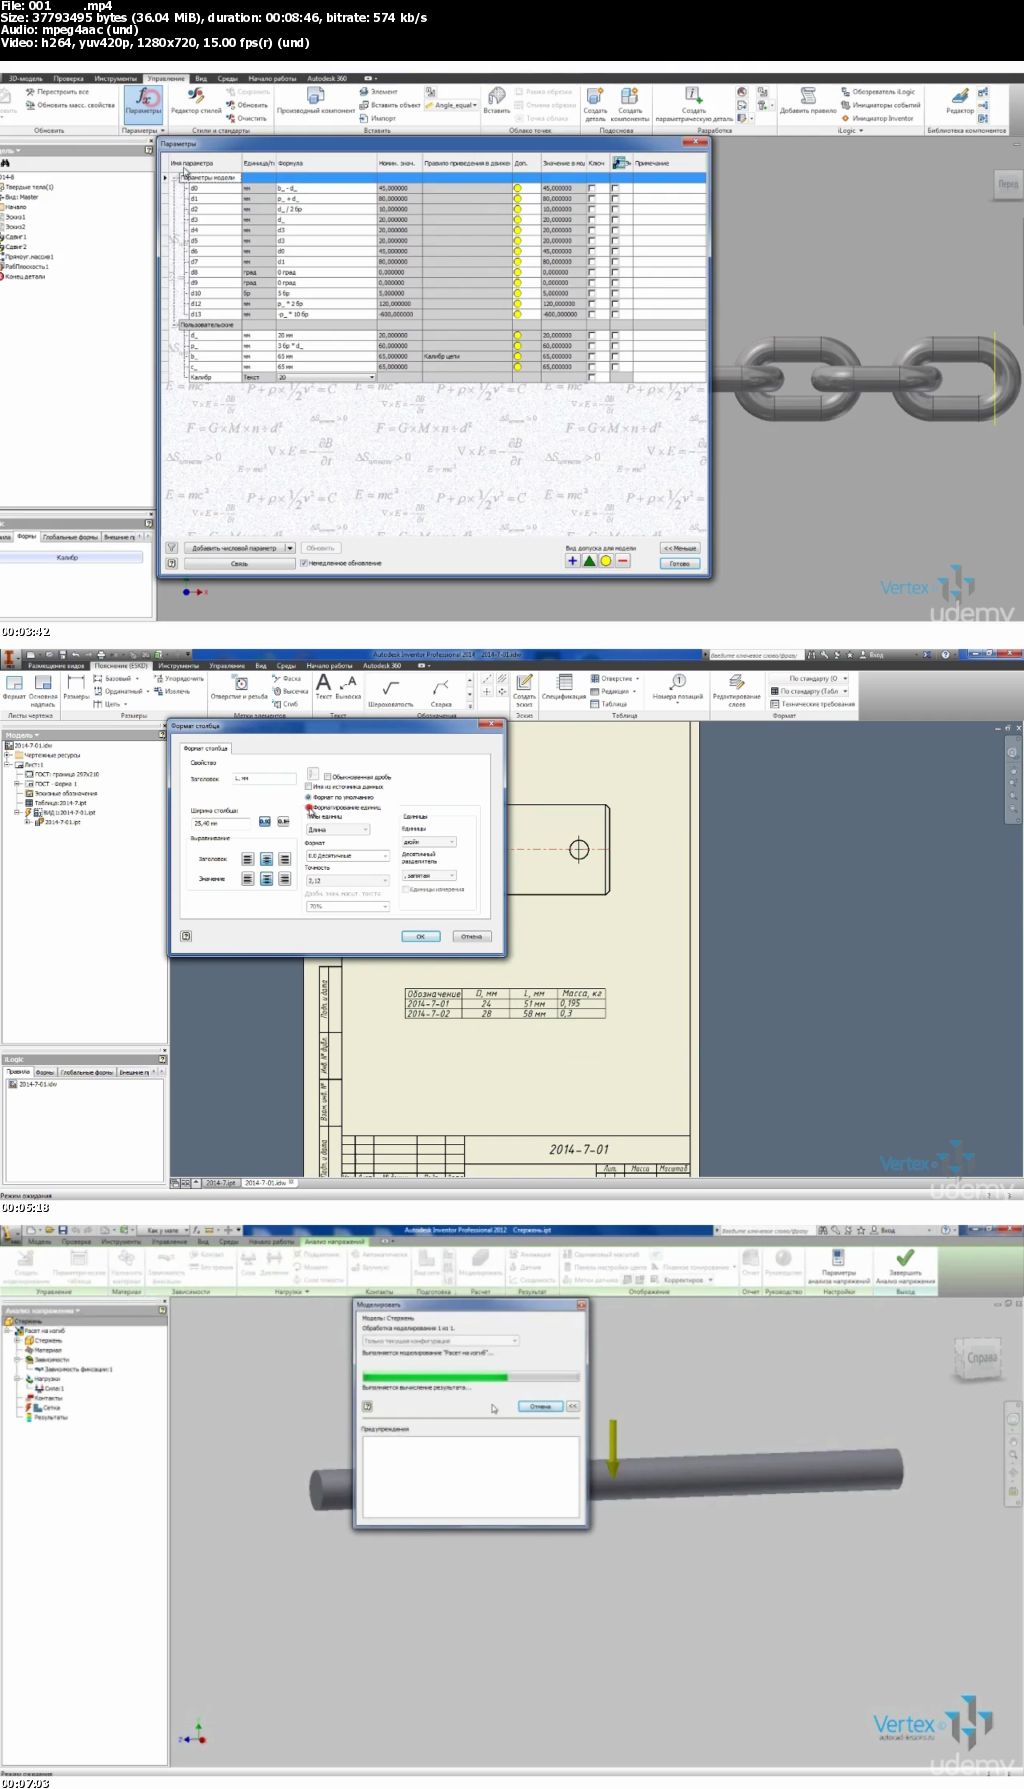Select the Текст tool in drawing ribbon
Image resolution: width=1024 pixels, height=1789 pixels.
point(324,687)
